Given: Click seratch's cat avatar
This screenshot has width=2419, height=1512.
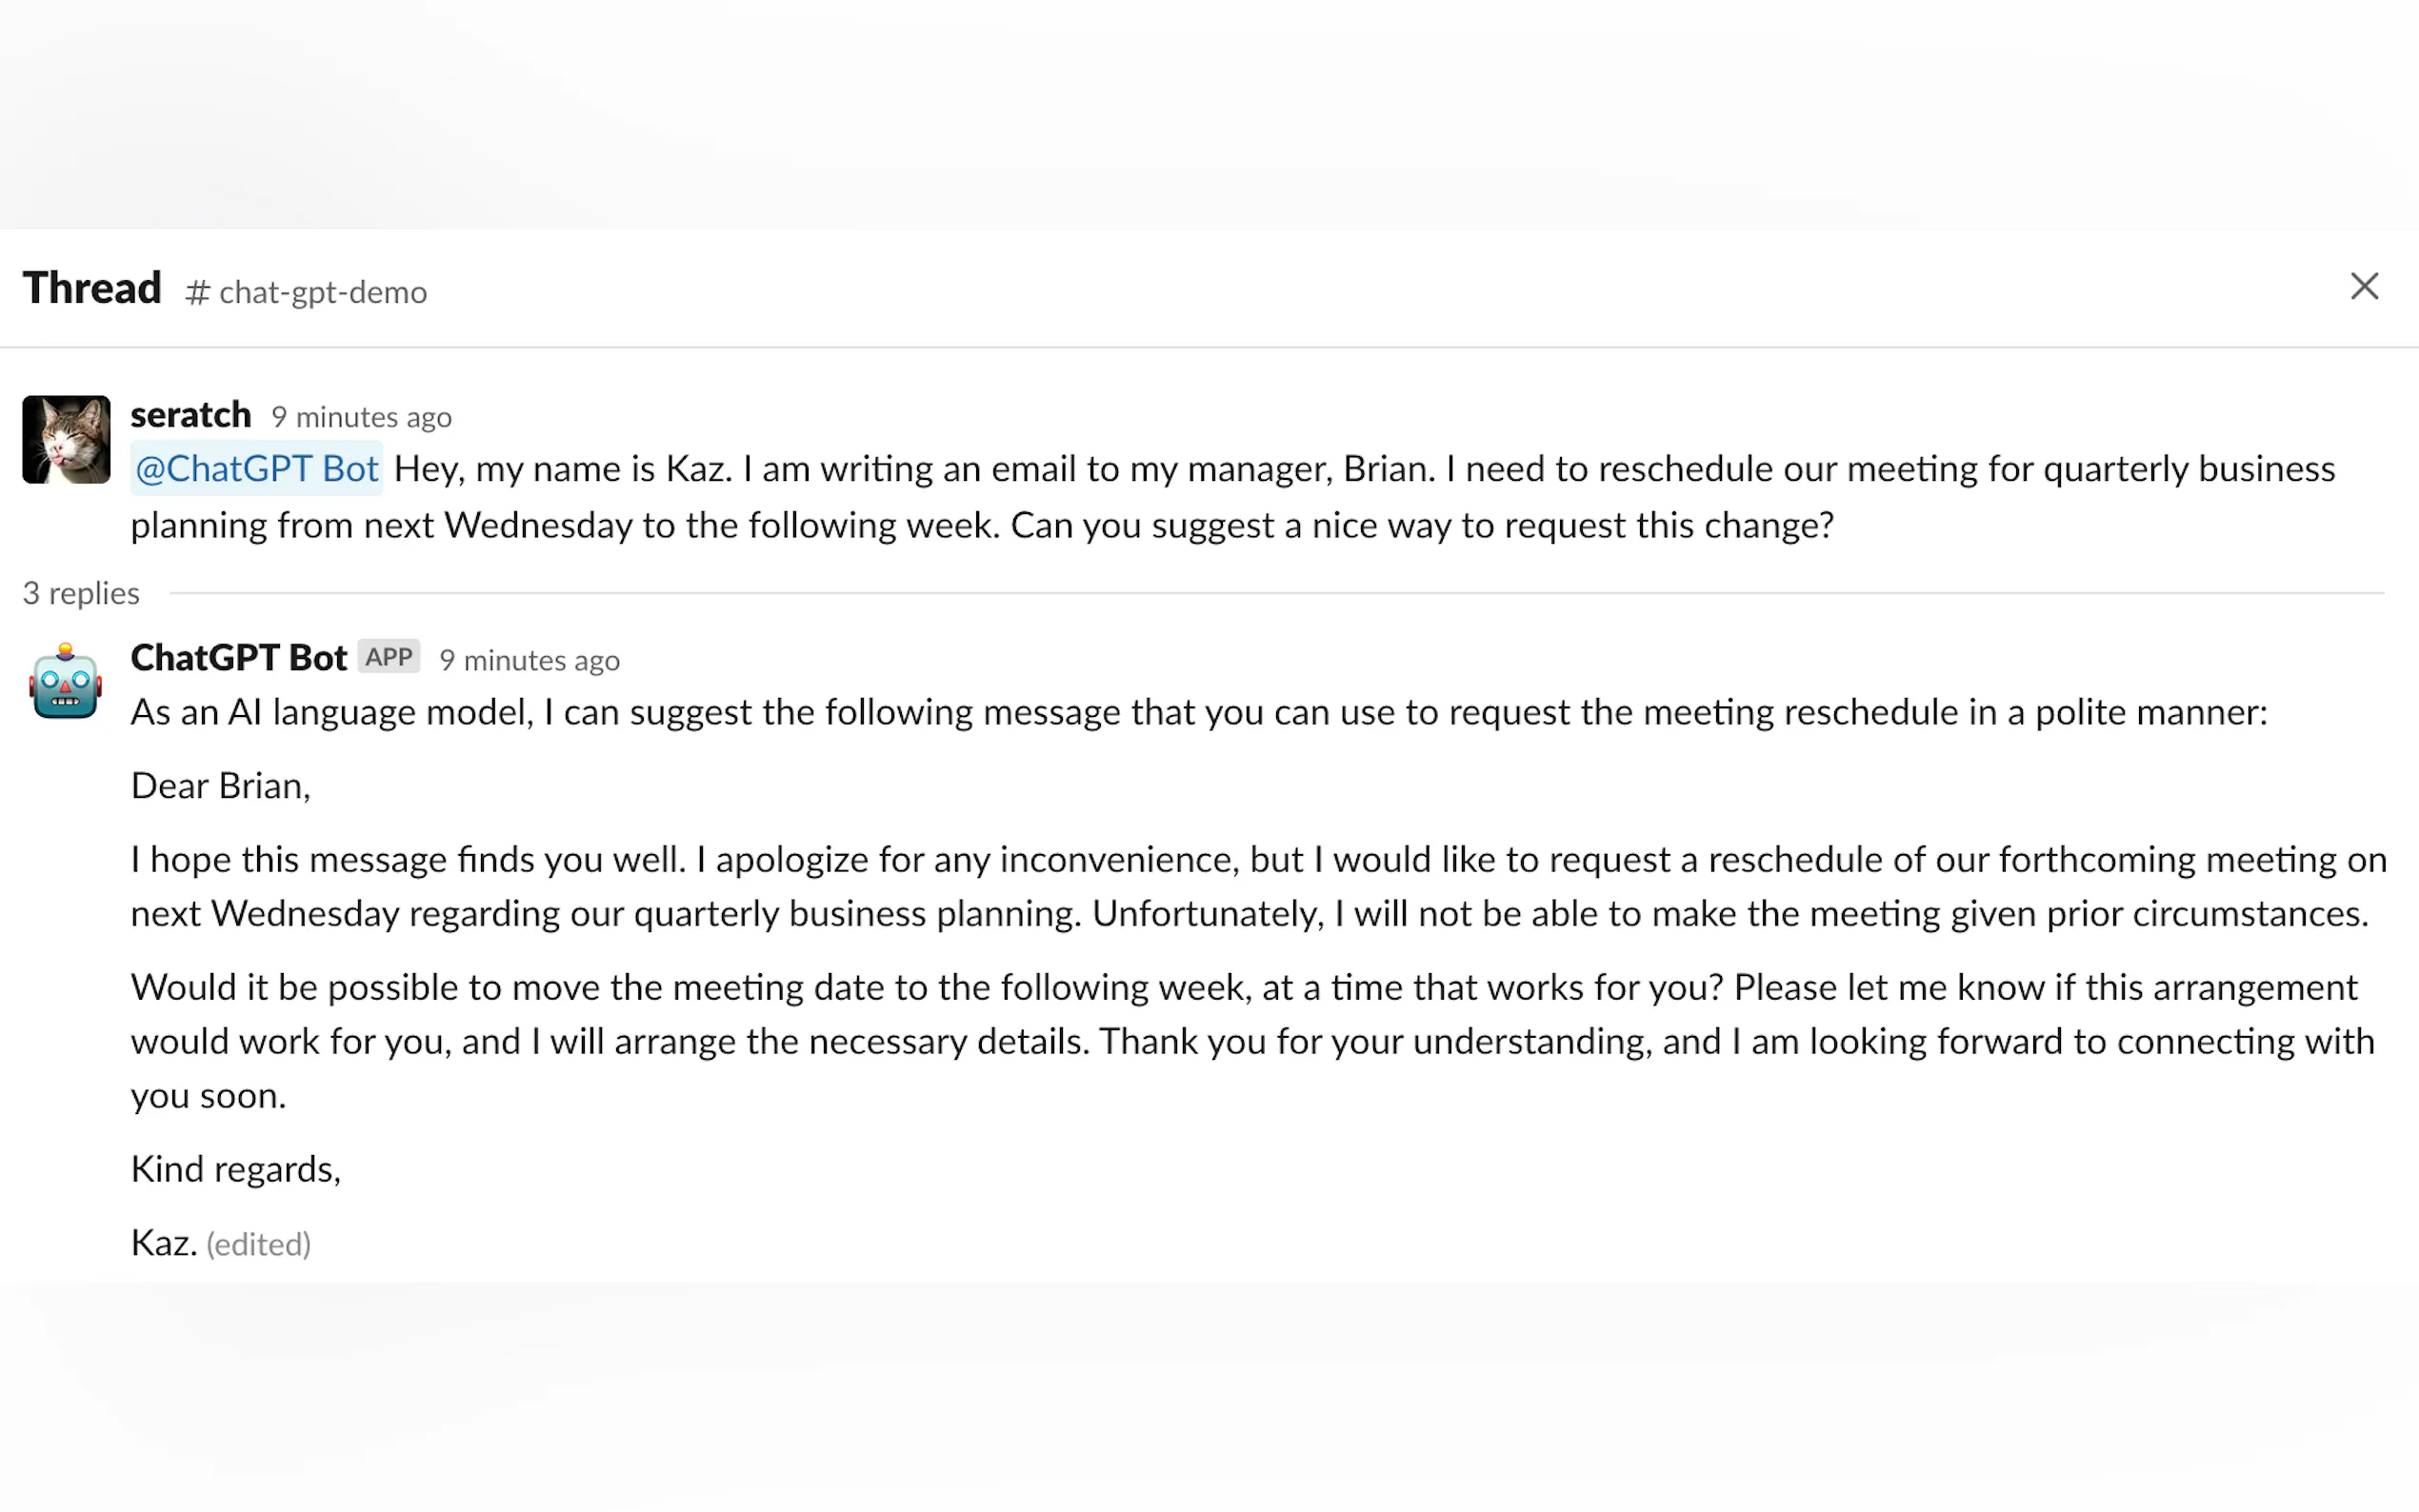Looking at the screenshot, I should (x=66, y=440).
